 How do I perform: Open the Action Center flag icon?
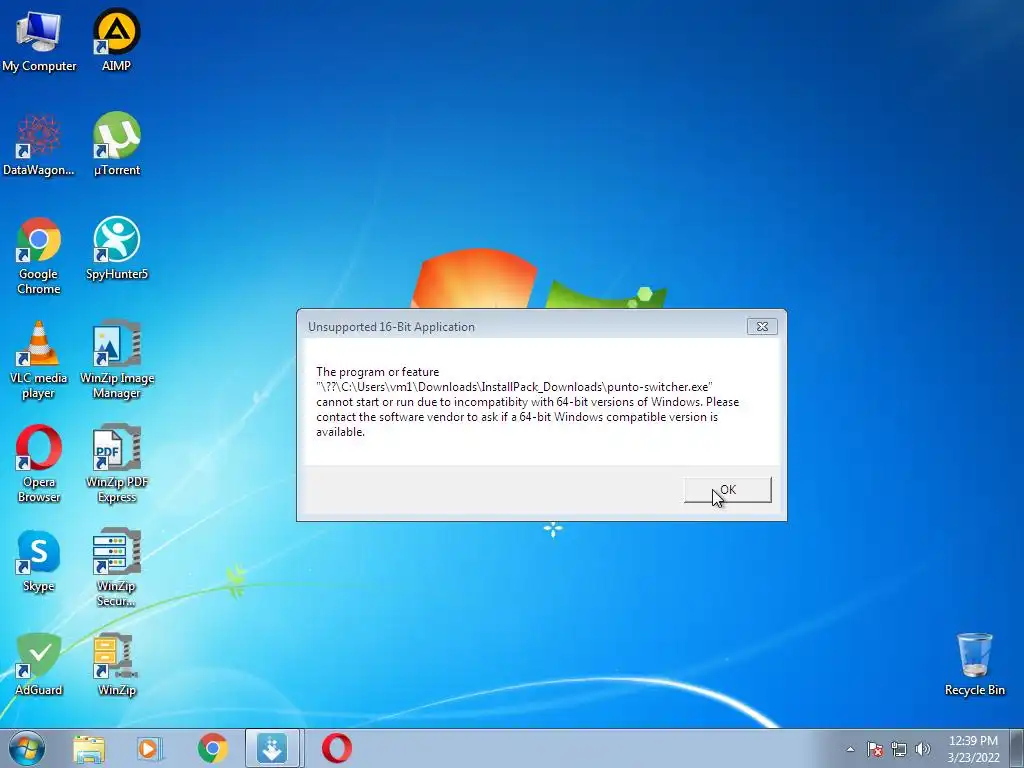tap(875, 749)
